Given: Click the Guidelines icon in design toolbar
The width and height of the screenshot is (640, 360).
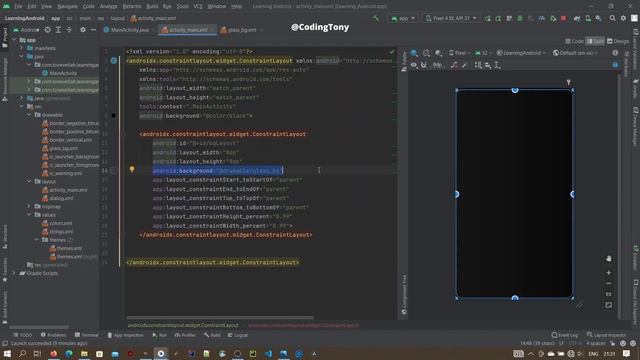Looking at the screenshot, I should [x=498, y=65].
